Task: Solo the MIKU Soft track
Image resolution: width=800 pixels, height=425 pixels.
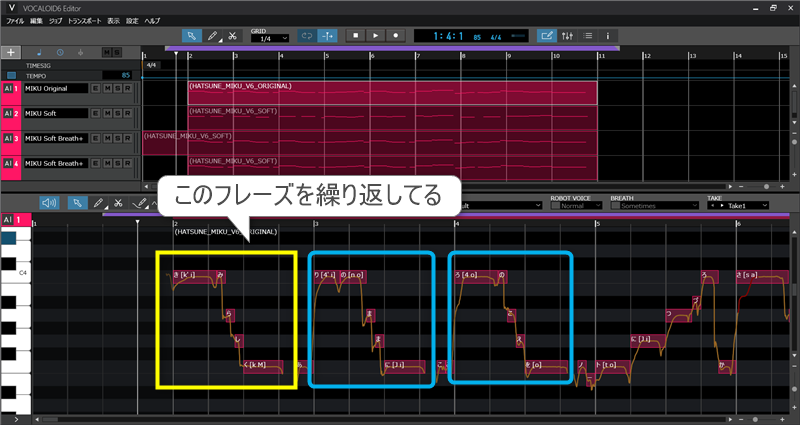Action: [117, 113]
